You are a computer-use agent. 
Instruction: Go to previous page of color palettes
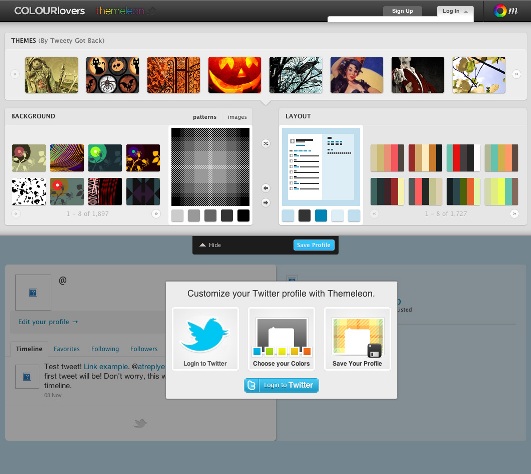[x=374, y=214]
